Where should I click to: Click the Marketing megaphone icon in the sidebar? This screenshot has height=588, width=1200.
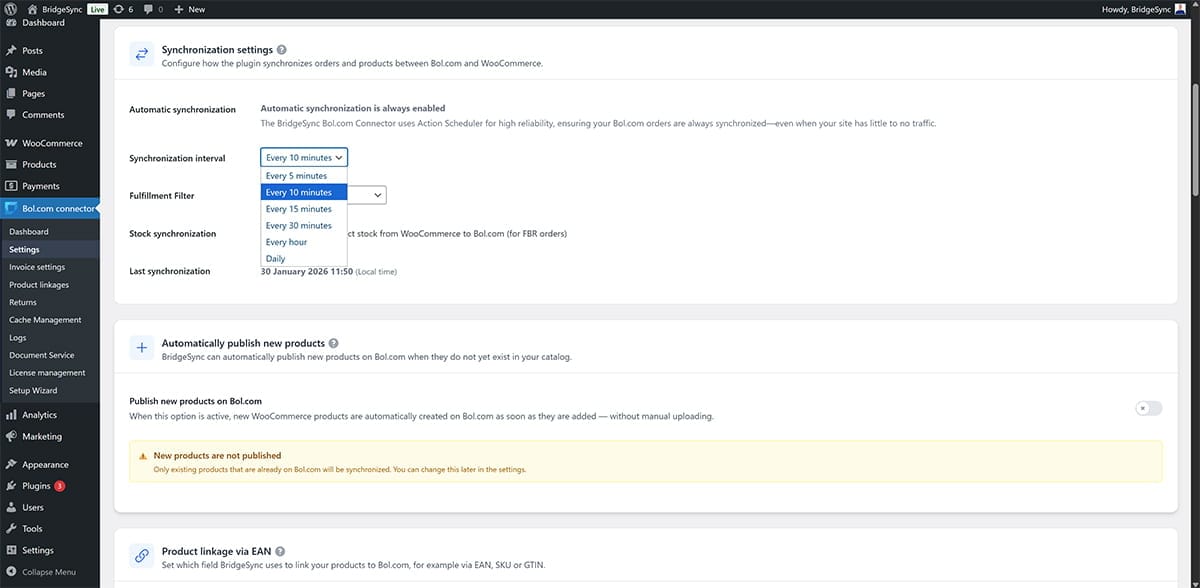[x=13, y=436]
